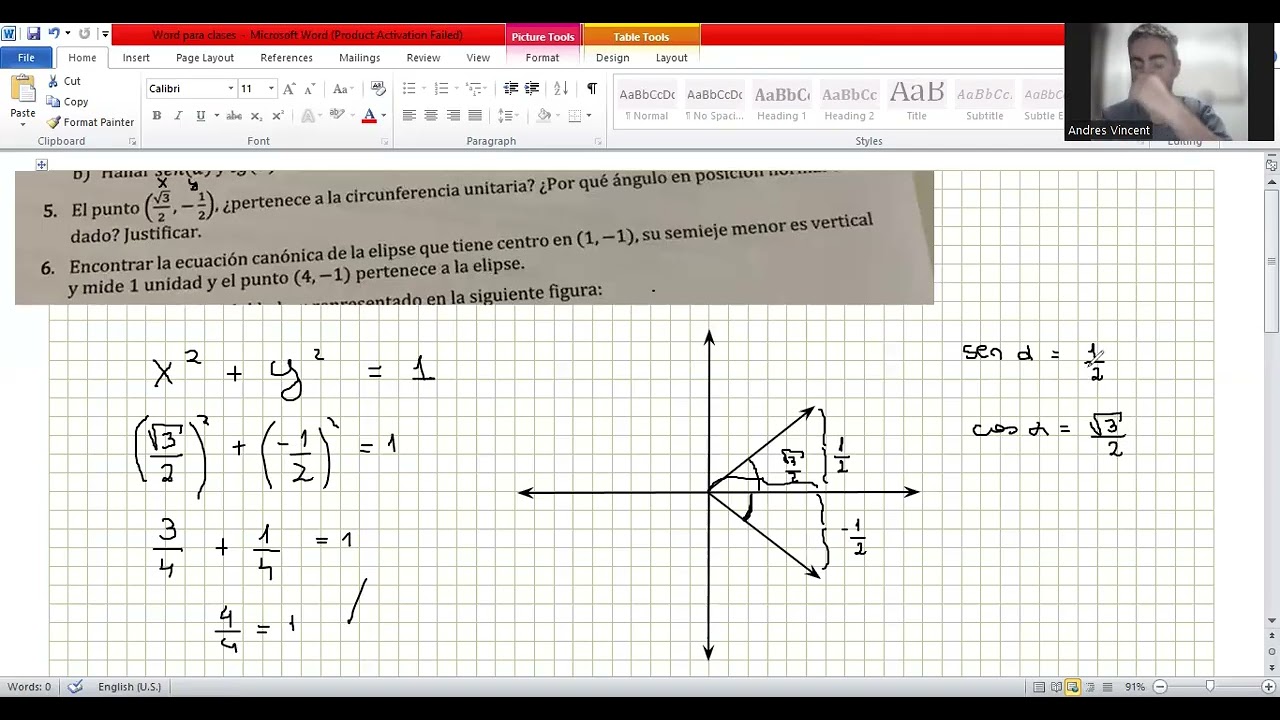This screenshot has height=720, width=1280.
Task: Grow font size icon
Action: click(288, 89)
